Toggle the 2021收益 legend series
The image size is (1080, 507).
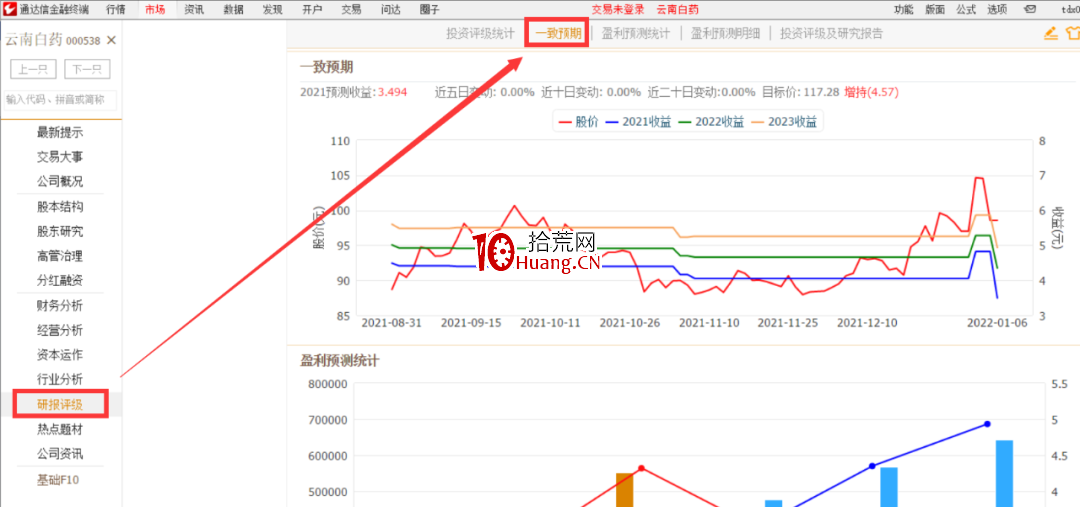(638, 123)
